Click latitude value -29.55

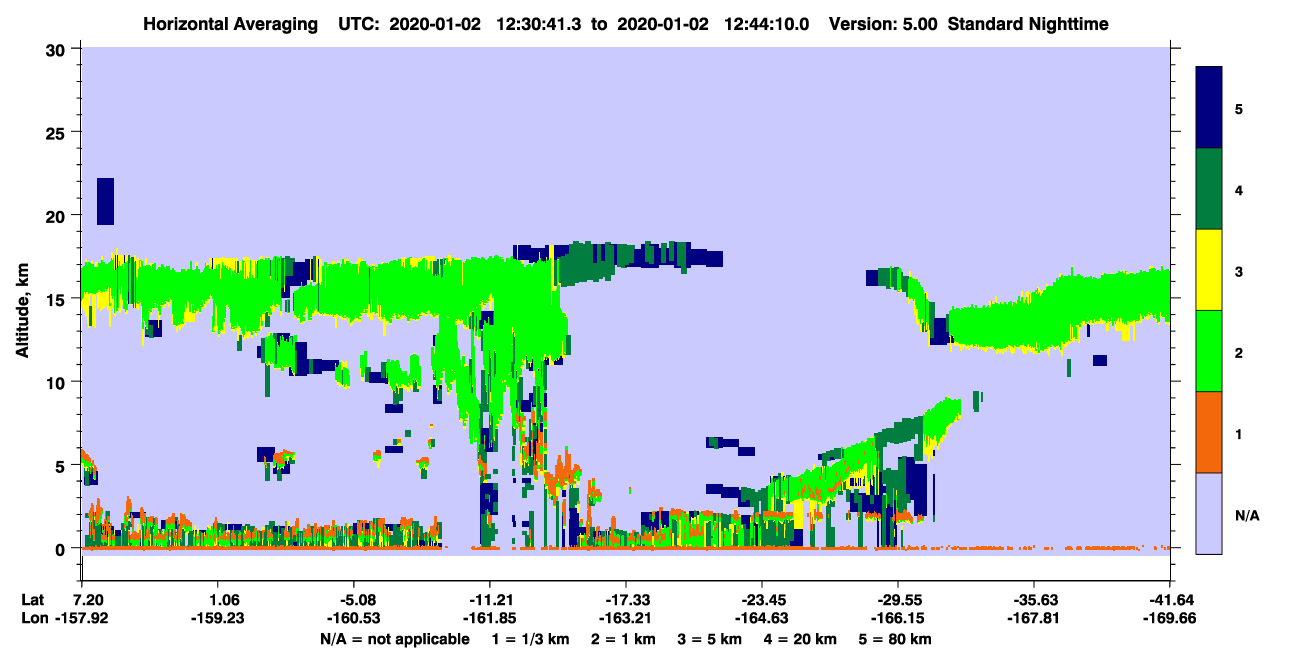pyautogui.click(x=897, y=600)
